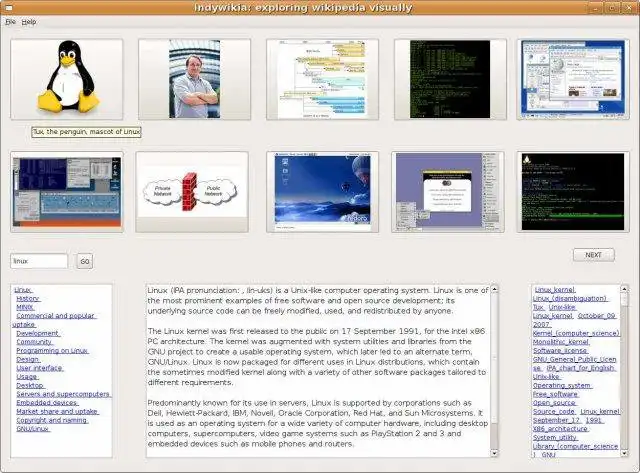Open Kernel (computer science) related link
The image size is (640, 473).
pyautogui.click(x=576, y=333)
